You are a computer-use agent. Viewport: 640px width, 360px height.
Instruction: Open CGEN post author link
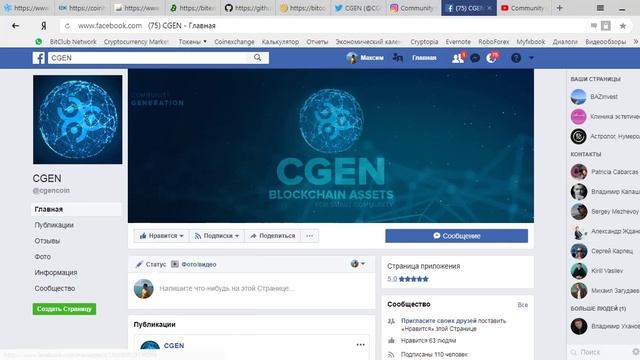click(x=174, y=346)
